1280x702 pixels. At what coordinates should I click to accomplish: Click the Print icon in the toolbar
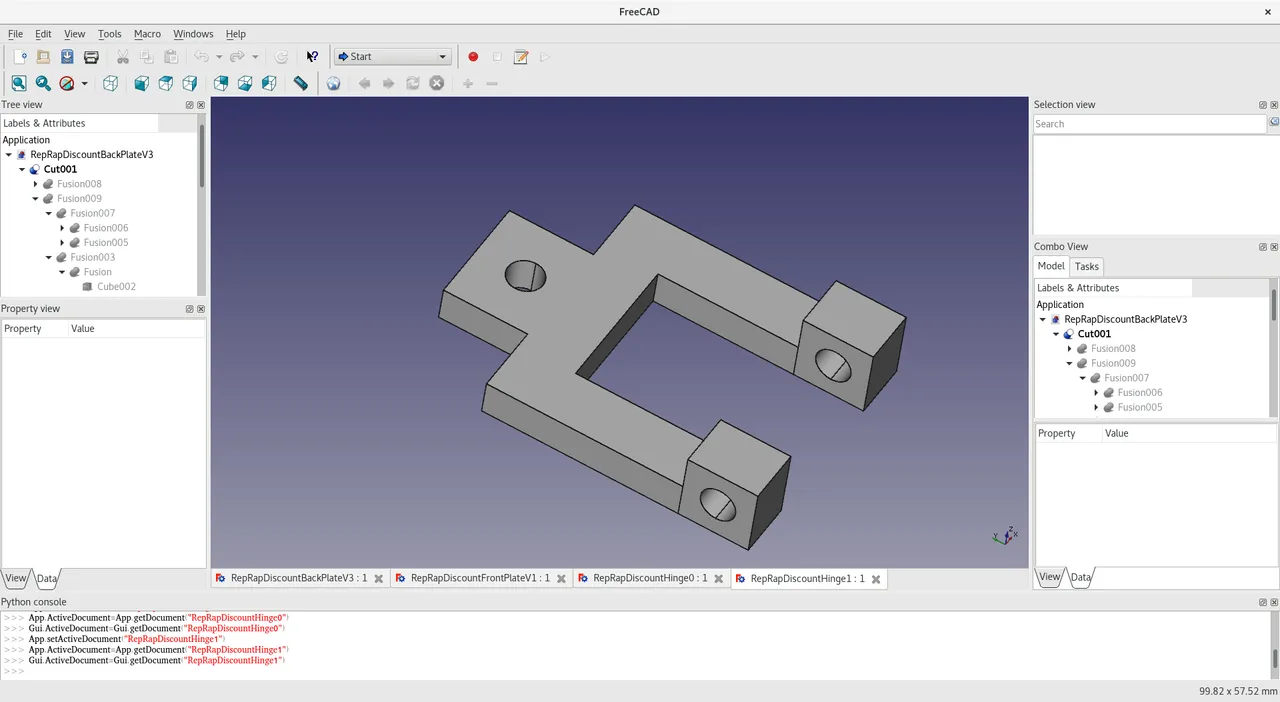click(x=91, y=57)
